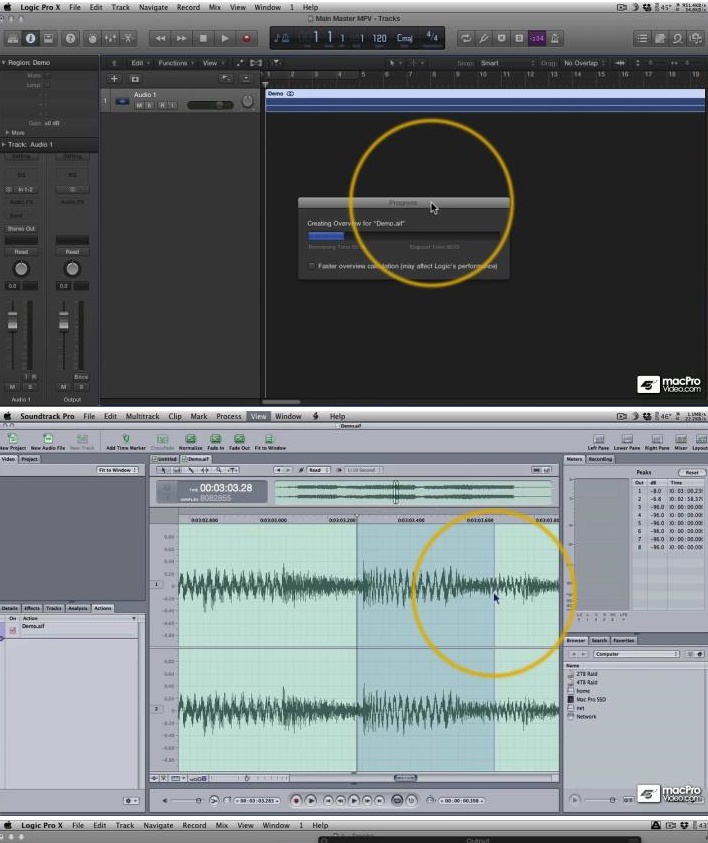Open the List Editors icon in Logic
Viewport: 708px width, 843px height.
[x=642, y=38]
